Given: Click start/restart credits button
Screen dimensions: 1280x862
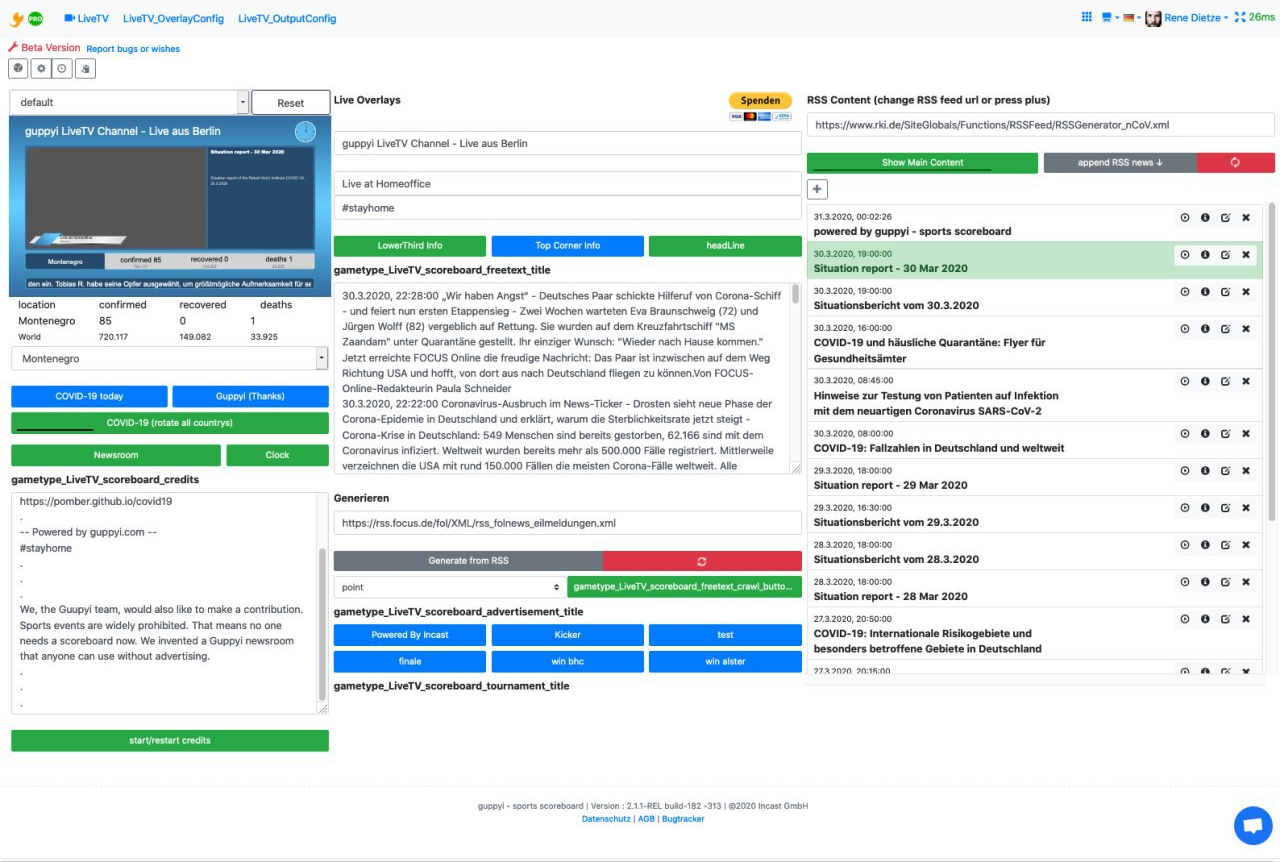Looking at the screenshot, I should click(x=170, y=741).
